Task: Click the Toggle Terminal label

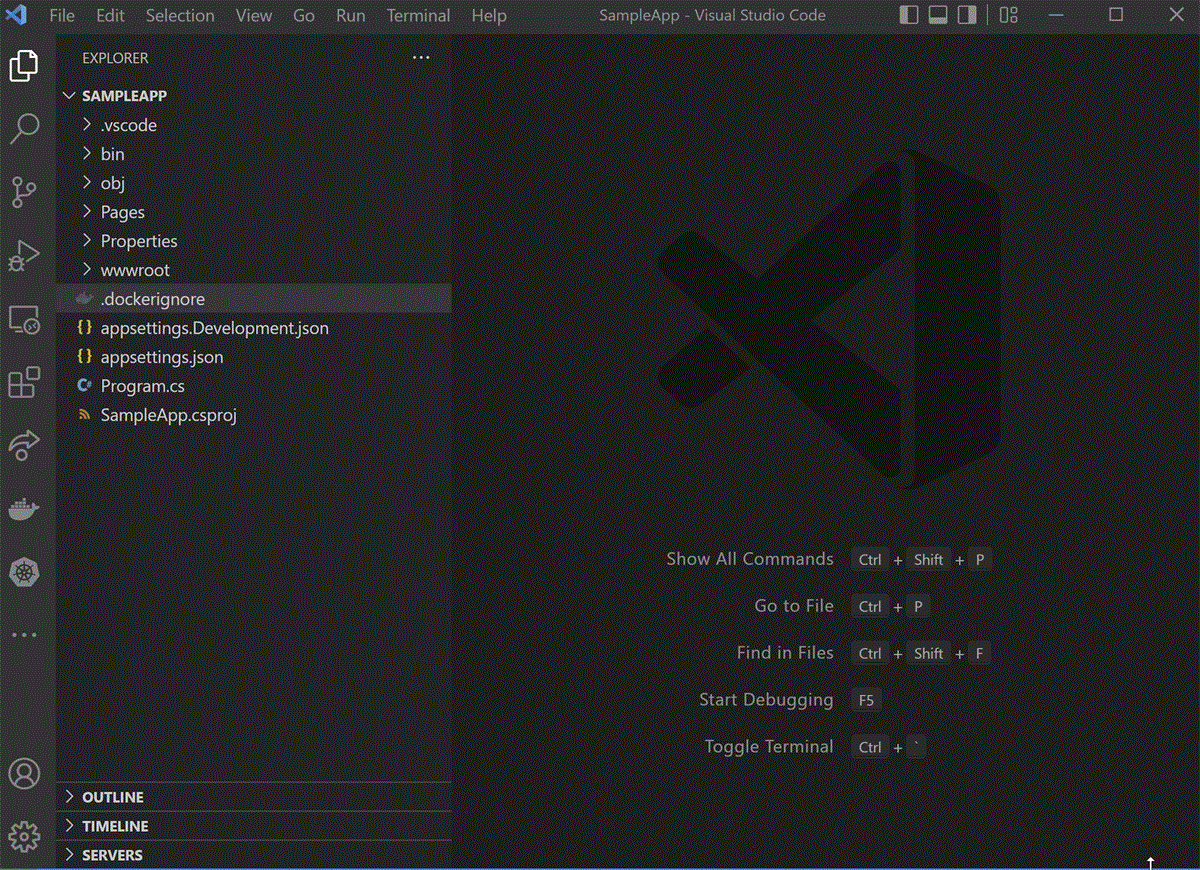Action: coord(769,747)
